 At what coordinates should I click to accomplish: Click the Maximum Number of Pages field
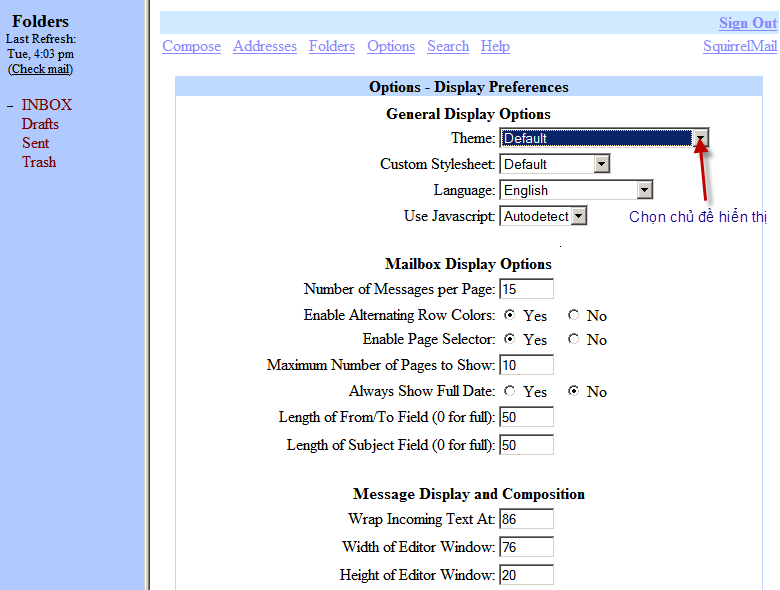pyautogui.click(x=526, y=365)
